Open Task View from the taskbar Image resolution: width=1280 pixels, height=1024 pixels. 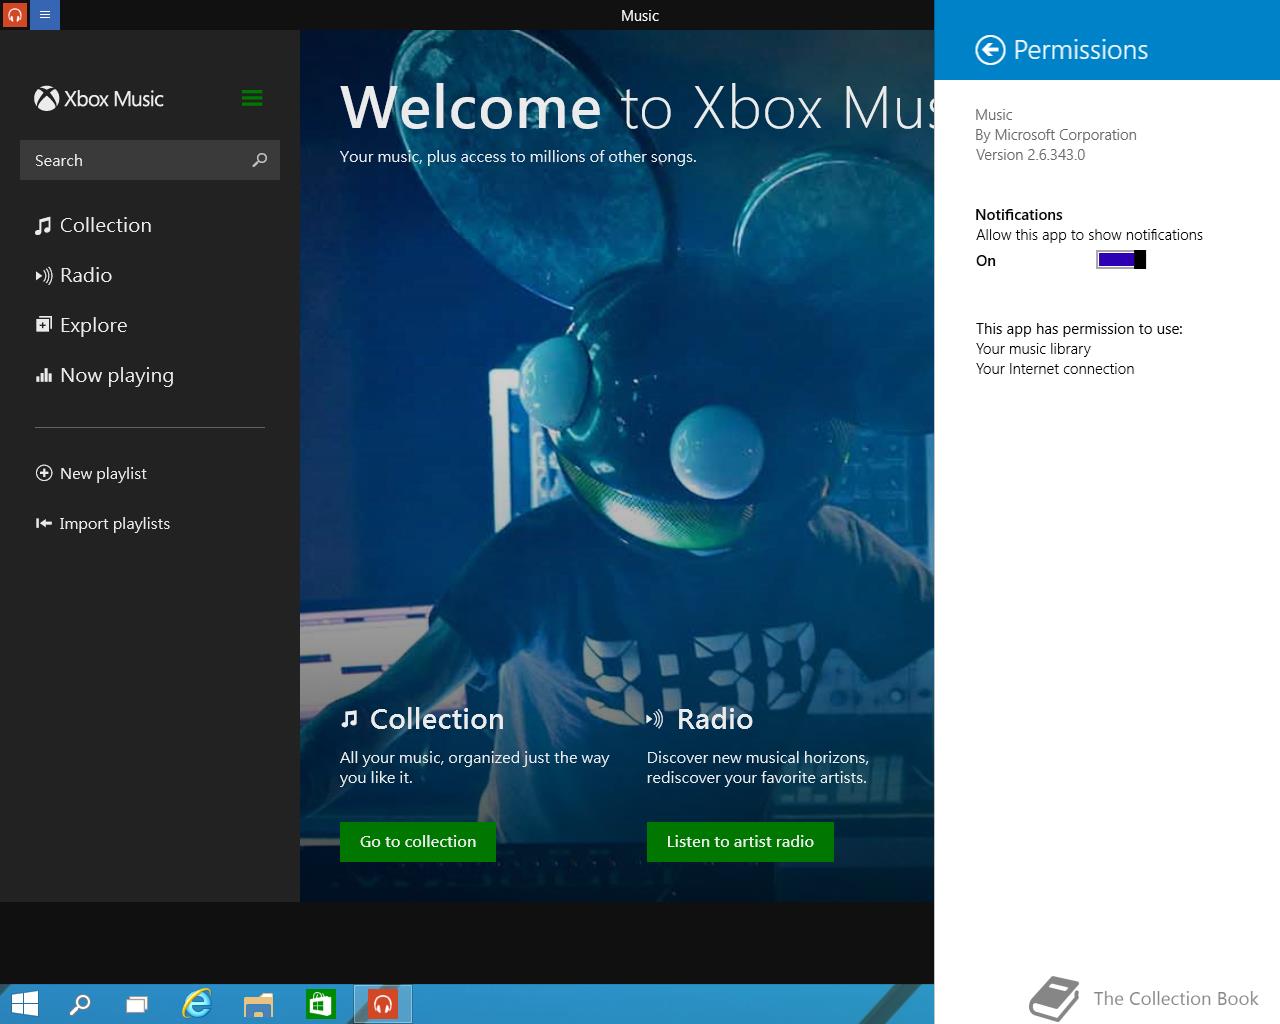point(137,1004)
